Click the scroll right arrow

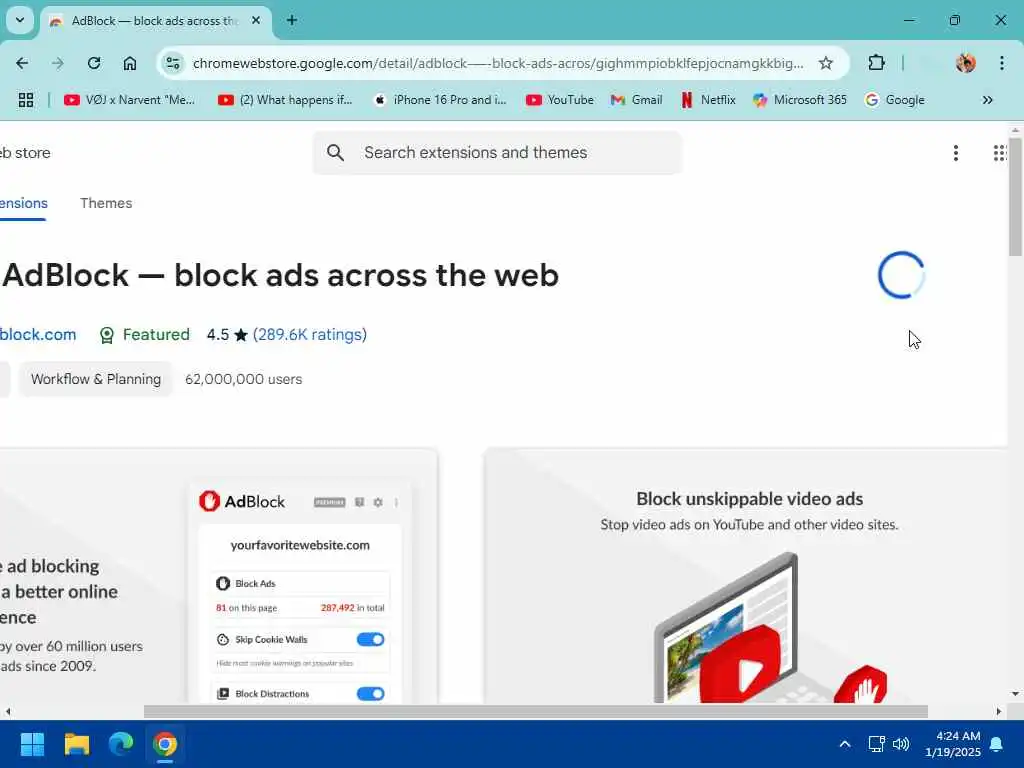(999, 711)
